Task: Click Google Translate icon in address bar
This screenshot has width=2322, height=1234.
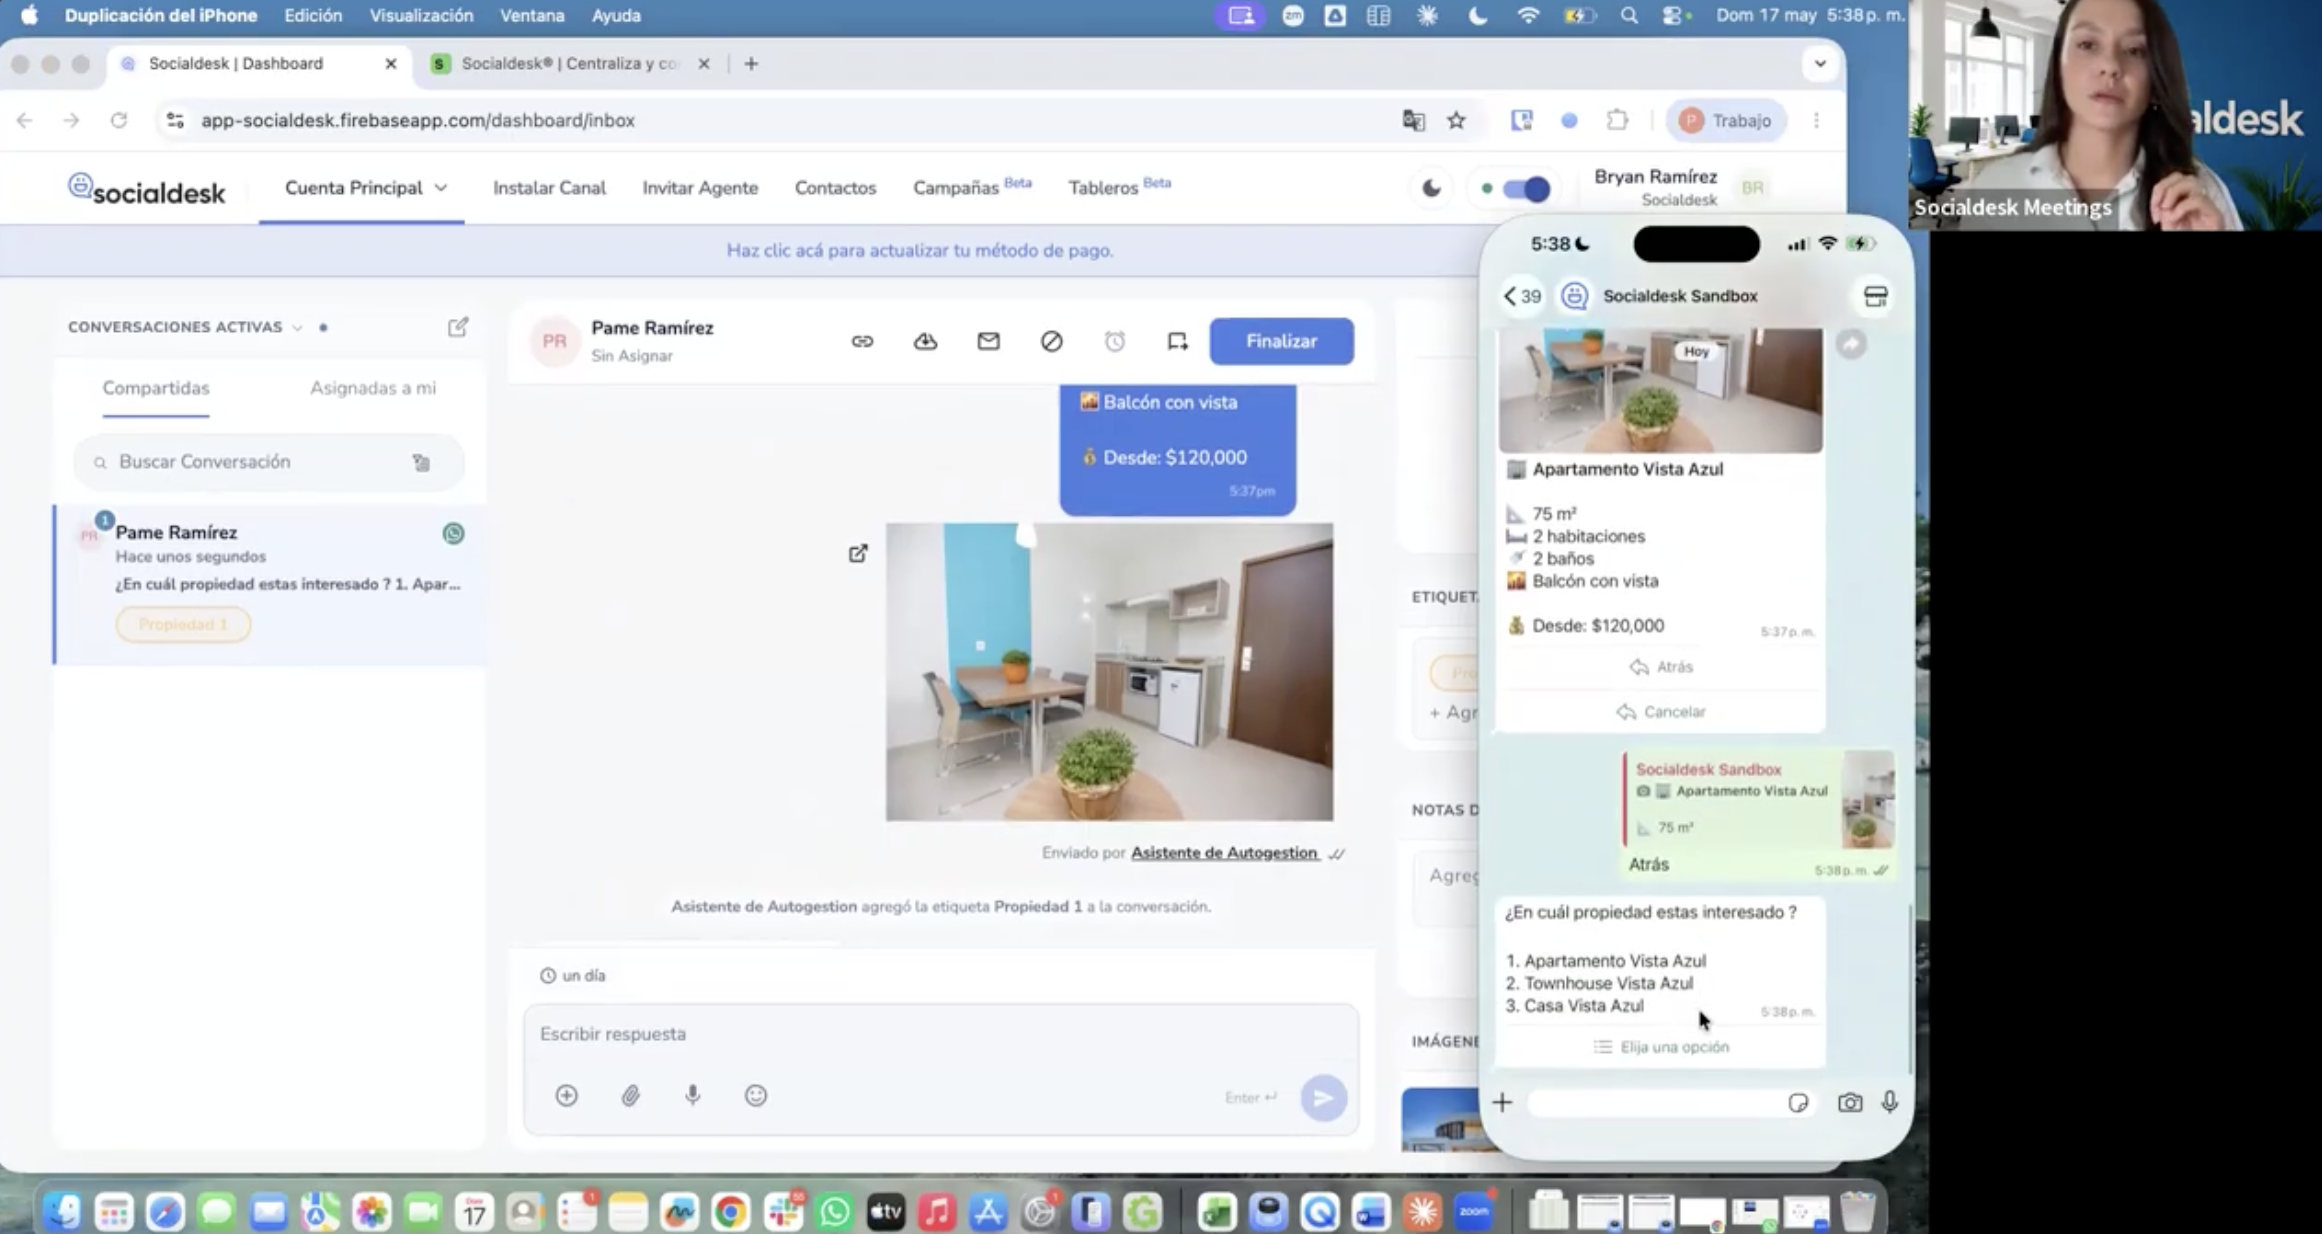Action: point(1413,120)
